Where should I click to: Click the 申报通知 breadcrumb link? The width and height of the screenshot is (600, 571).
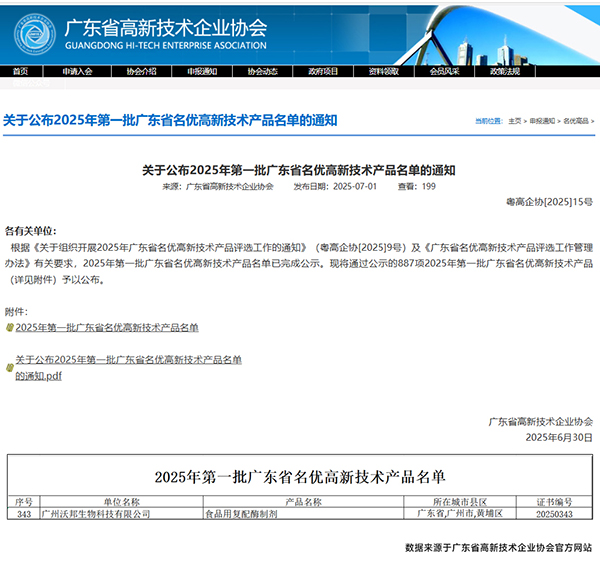click(542, 121)
